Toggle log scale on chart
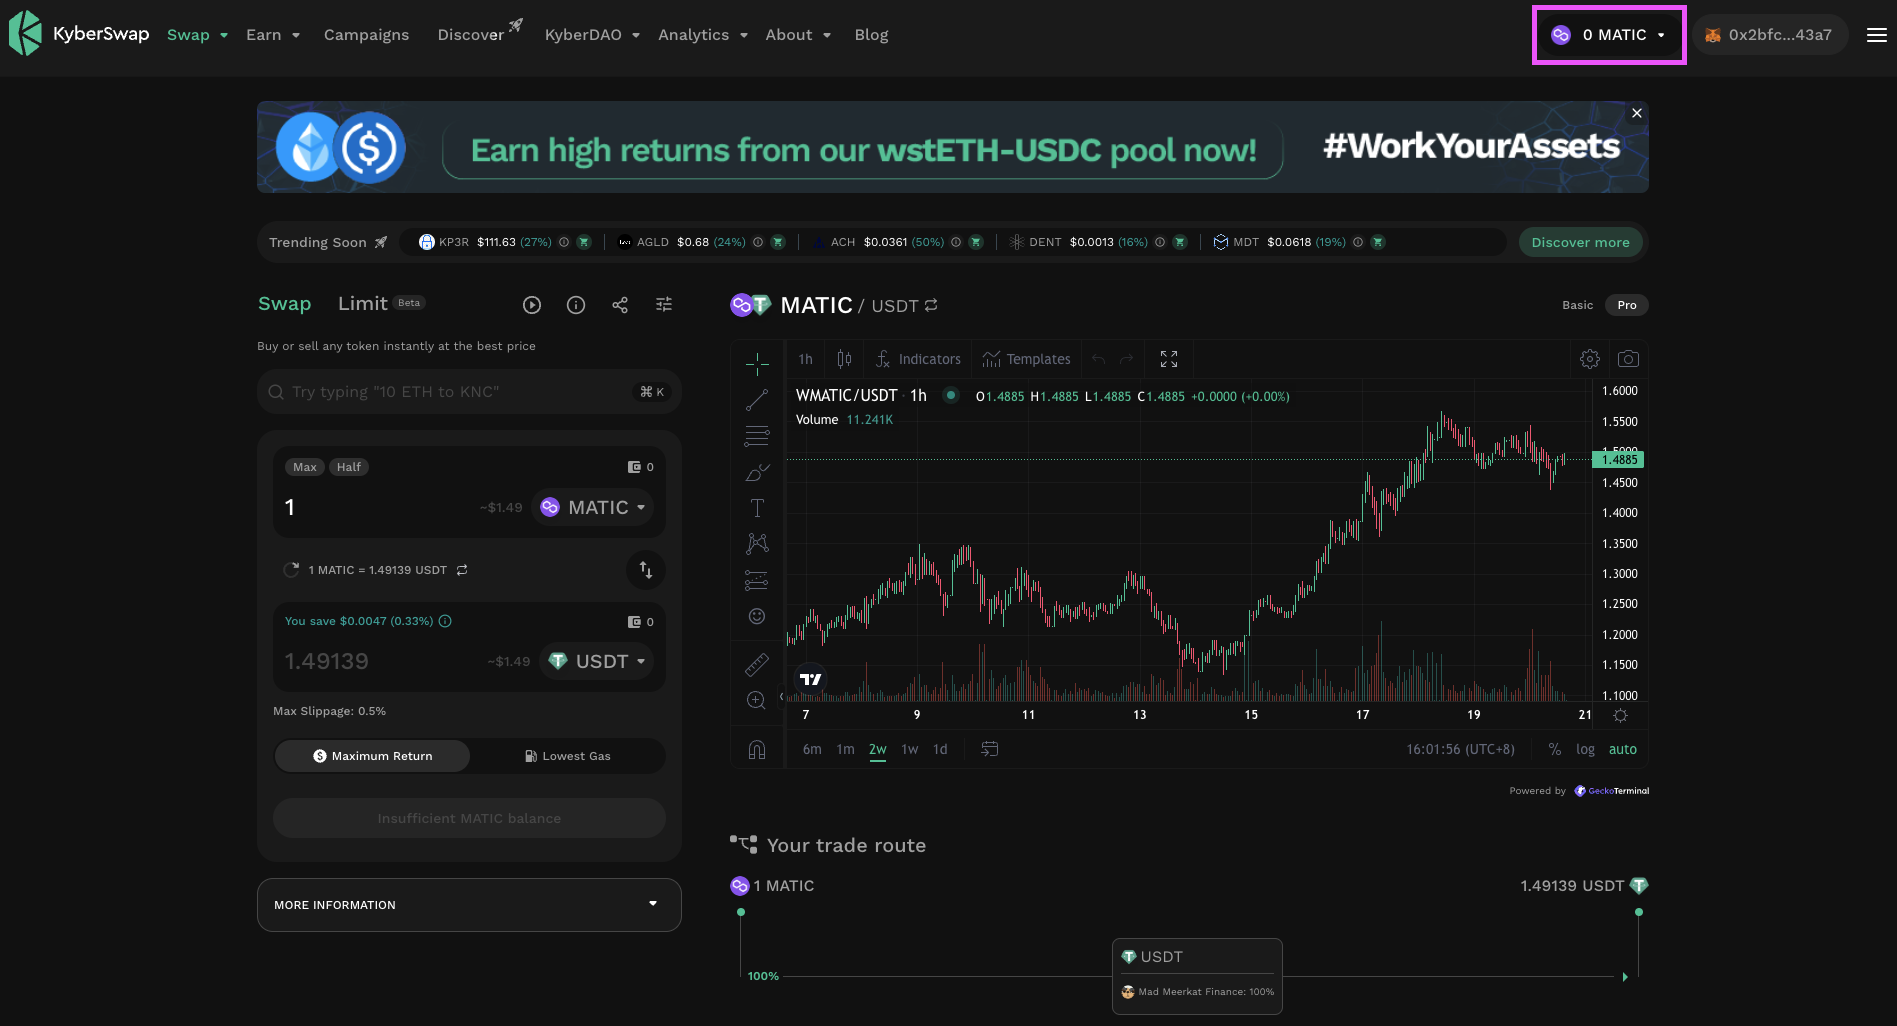This screenshot has width=1897, height=1026. coord(1585,749)
